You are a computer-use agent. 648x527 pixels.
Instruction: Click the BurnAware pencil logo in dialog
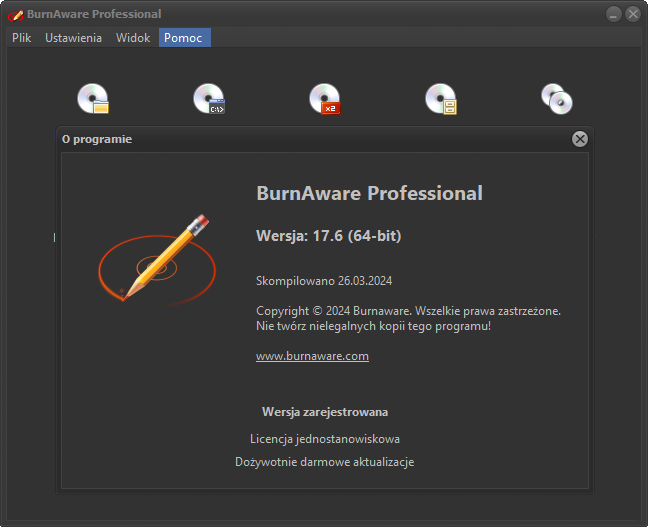click(x=157, y=260)
